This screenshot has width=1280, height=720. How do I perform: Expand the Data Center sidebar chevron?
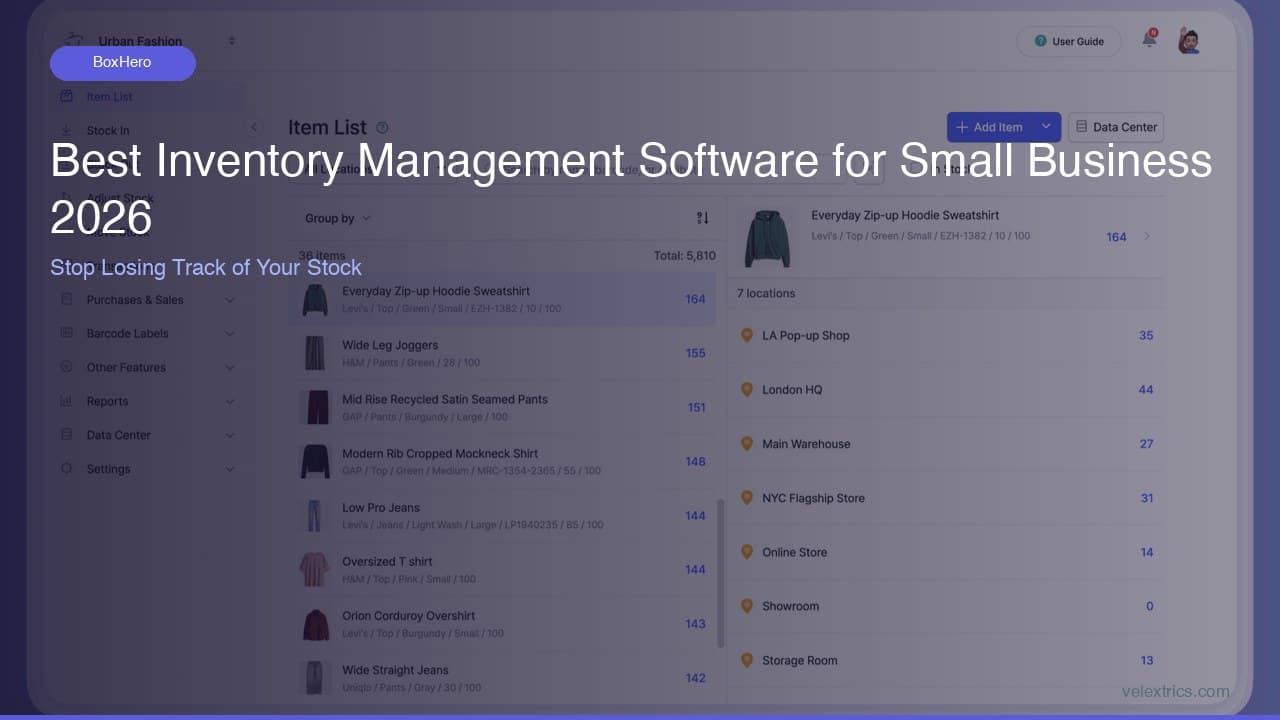click(x=229, y=435)
